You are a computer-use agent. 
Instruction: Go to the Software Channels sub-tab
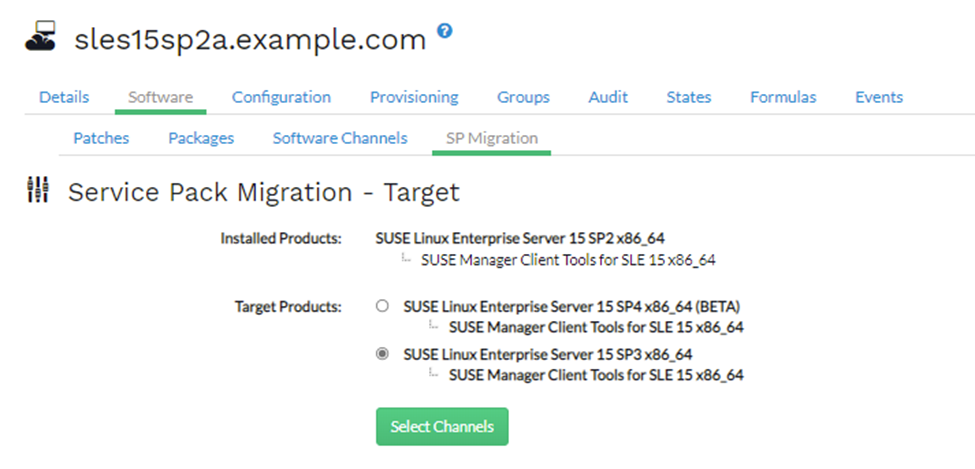tap(340, 138)
